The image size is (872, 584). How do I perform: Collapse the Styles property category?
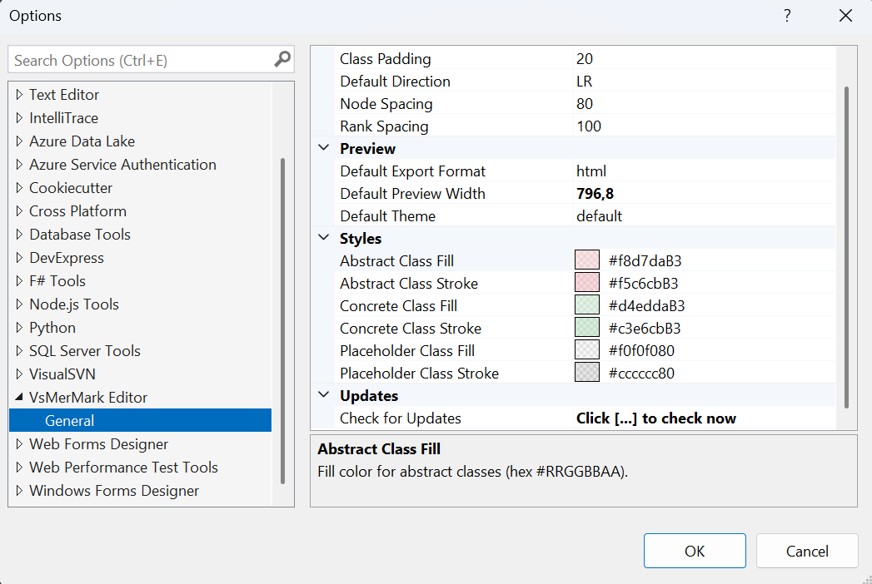pos(323,238)
